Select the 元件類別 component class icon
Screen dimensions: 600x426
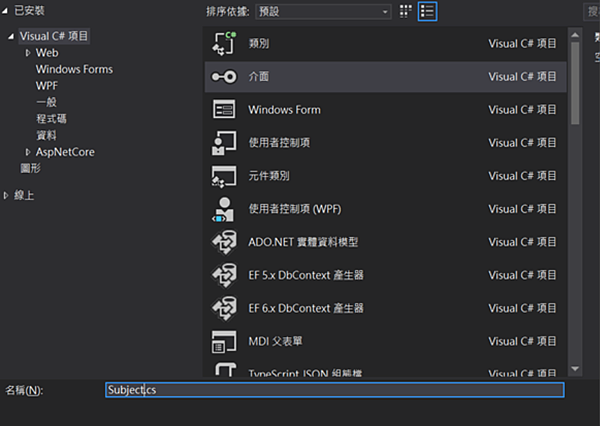point(224,176)
